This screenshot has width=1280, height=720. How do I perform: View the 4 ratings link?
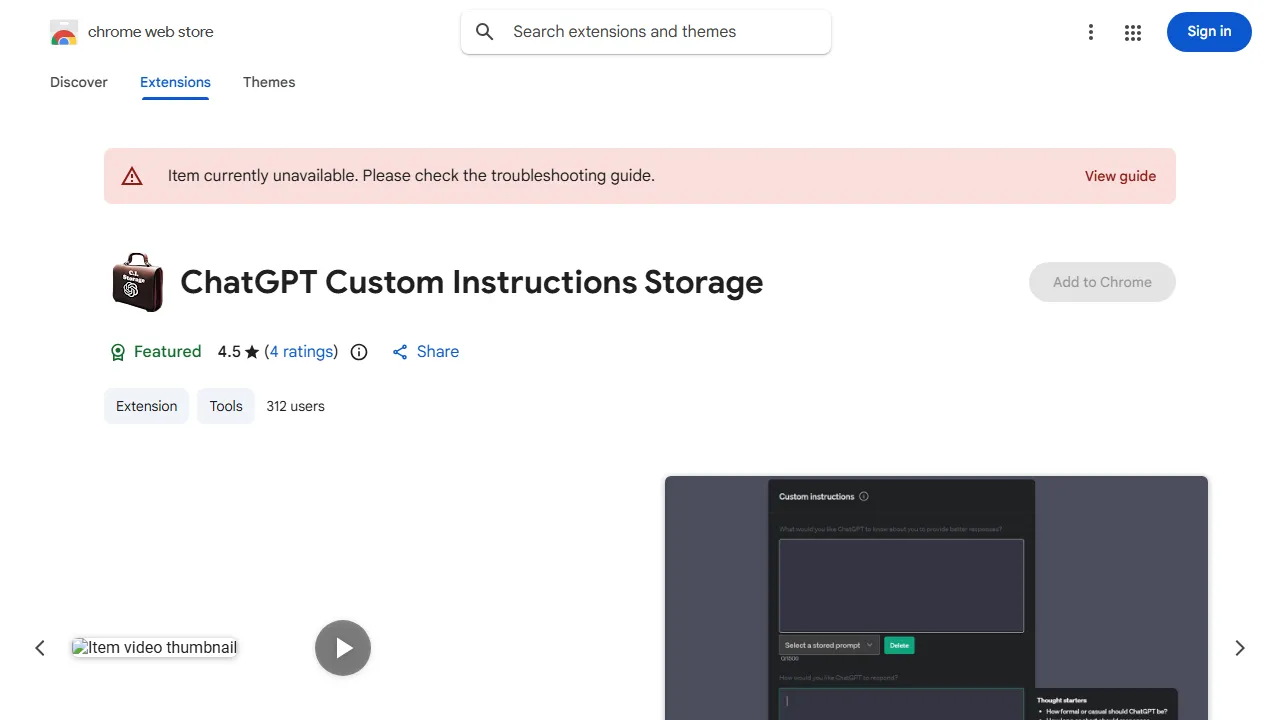(301, 351)
